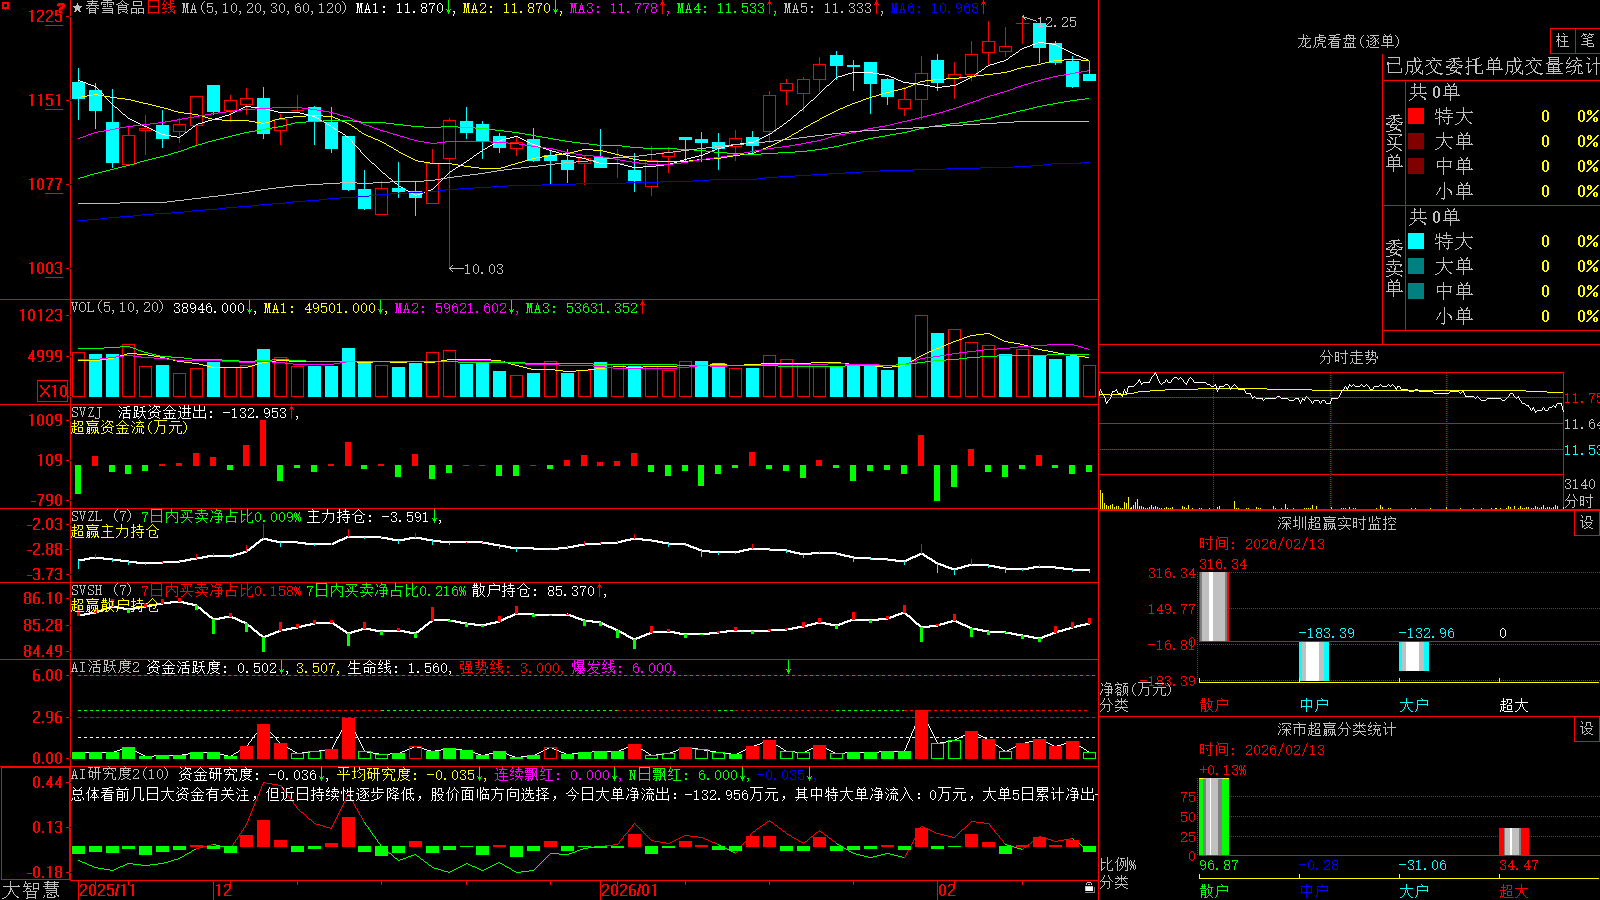
Task: Click the -183.39 中户 bar value
Action: click(x=1326, y=633)
